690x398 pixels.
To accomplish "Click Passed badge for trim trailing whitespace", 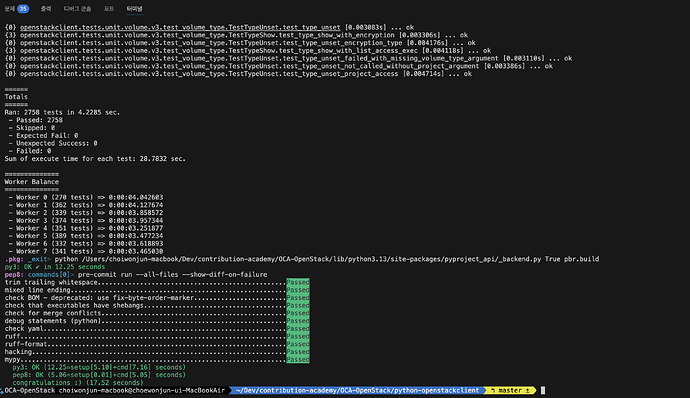I will pyautogui.click(x=298, y=282).
